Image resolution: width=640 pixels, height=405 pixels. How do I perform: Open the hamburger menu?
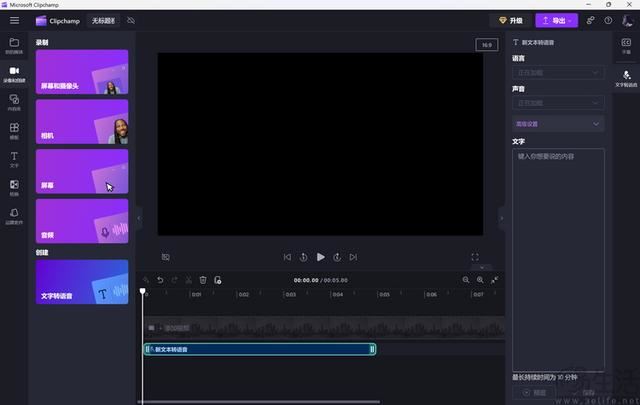click(x=14, y=20)
